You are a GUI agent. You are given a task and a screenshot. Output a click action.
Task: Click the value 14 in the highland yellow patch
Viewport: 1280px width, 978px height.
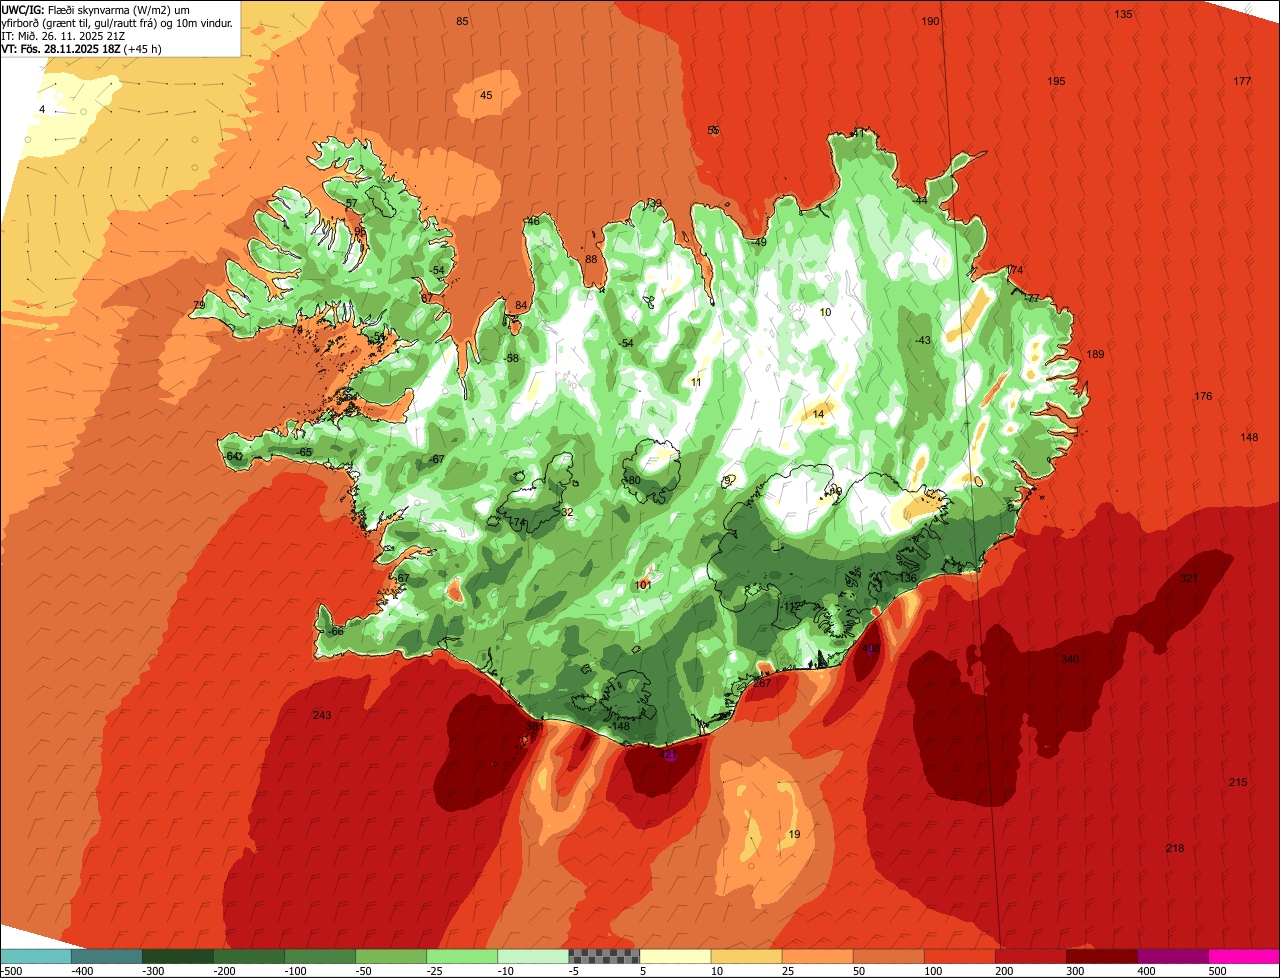tap(818, 414)
